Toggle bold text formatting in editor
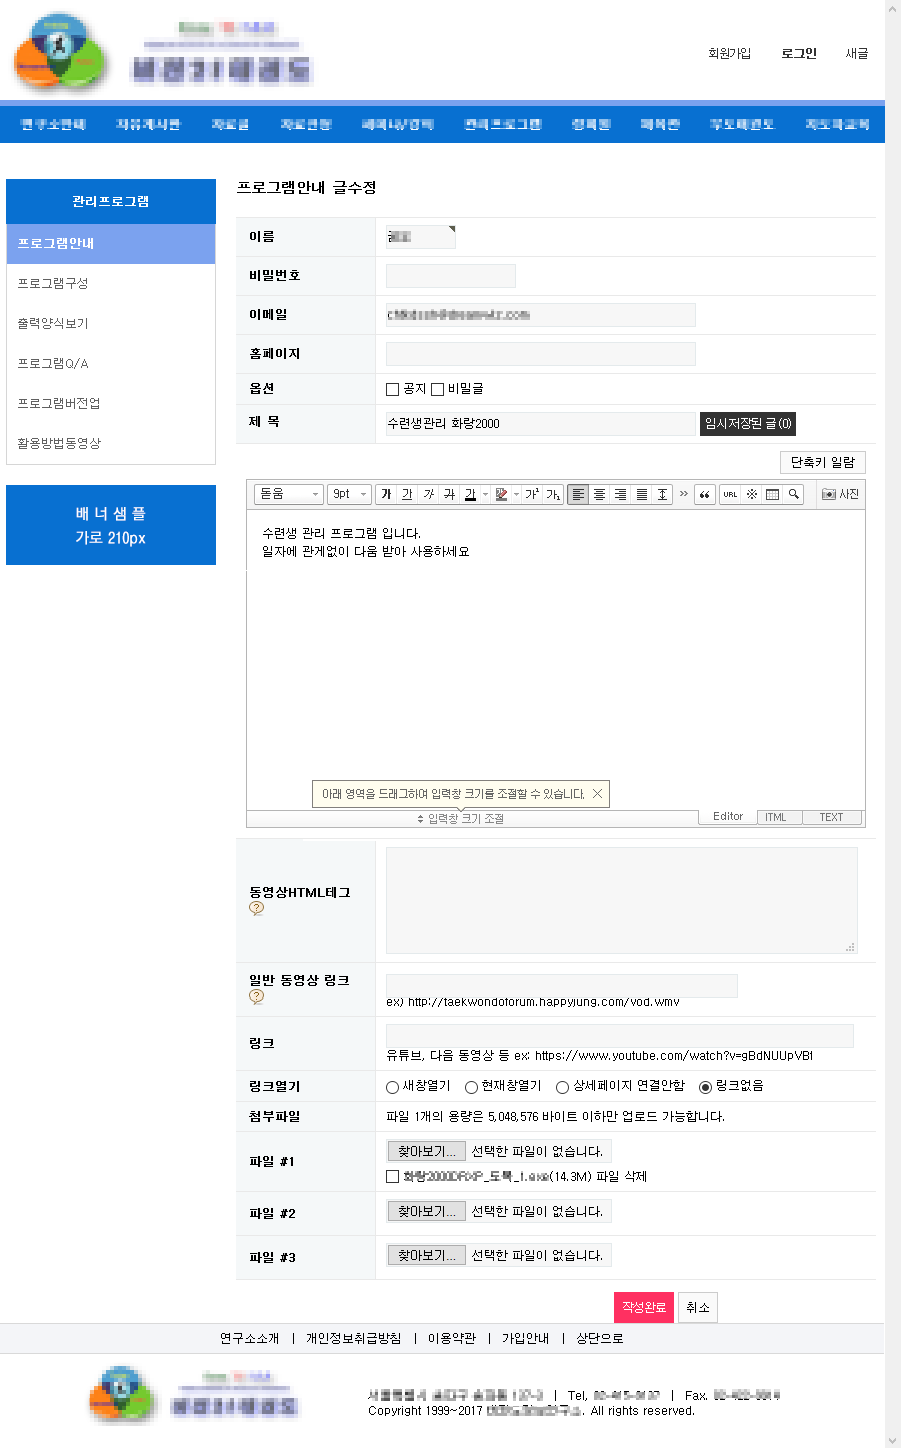The height and width of the screenshot is (1448, 901). click(387, 493)
